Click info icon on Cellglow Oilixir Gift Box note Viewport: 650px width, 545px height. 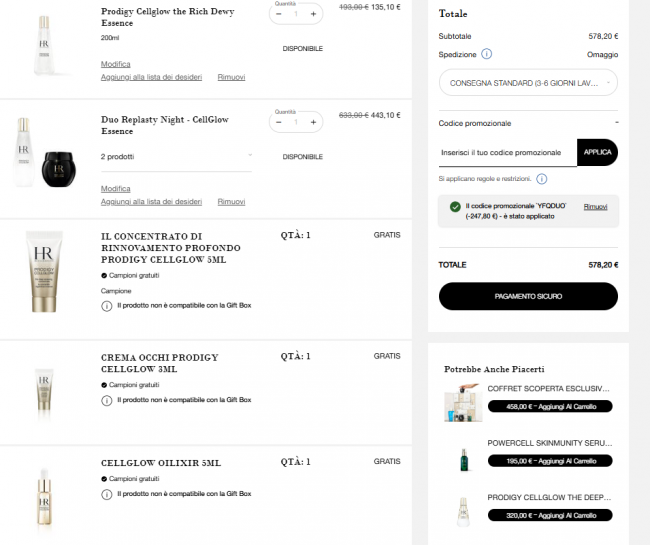click(107, 494)
